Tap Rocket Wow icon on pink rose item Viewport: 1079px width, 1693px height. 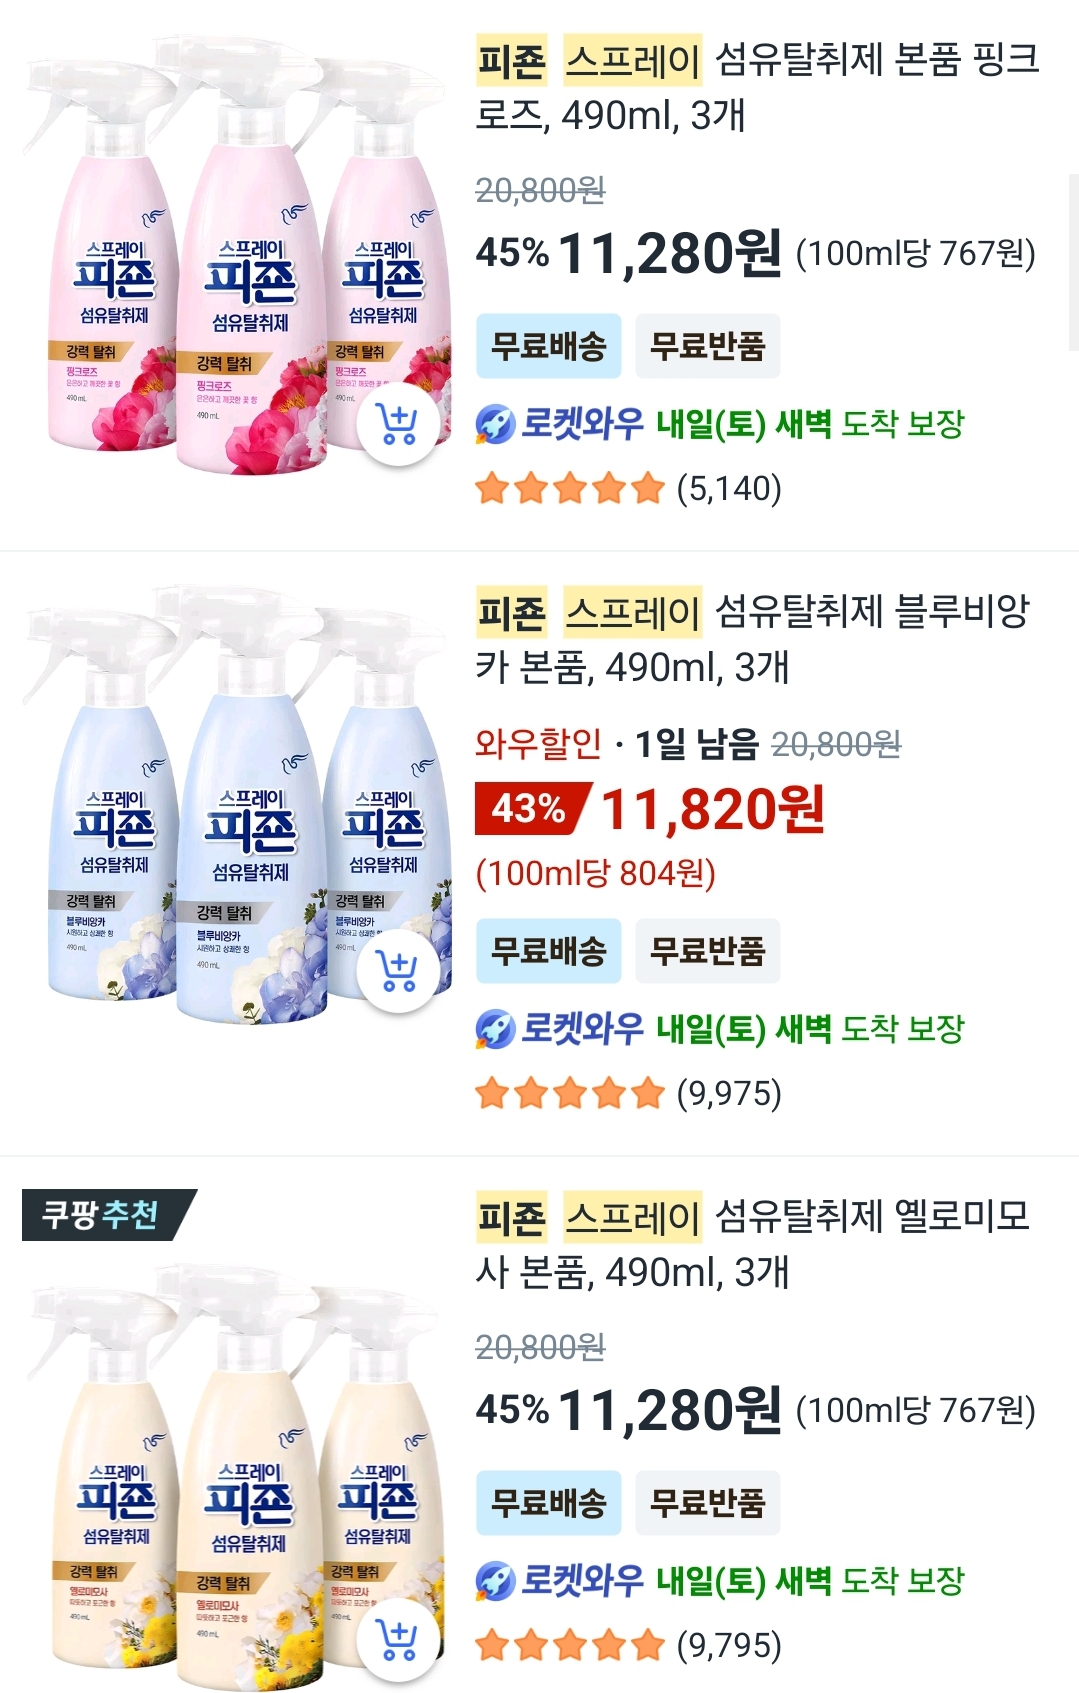tap(494, 424)
